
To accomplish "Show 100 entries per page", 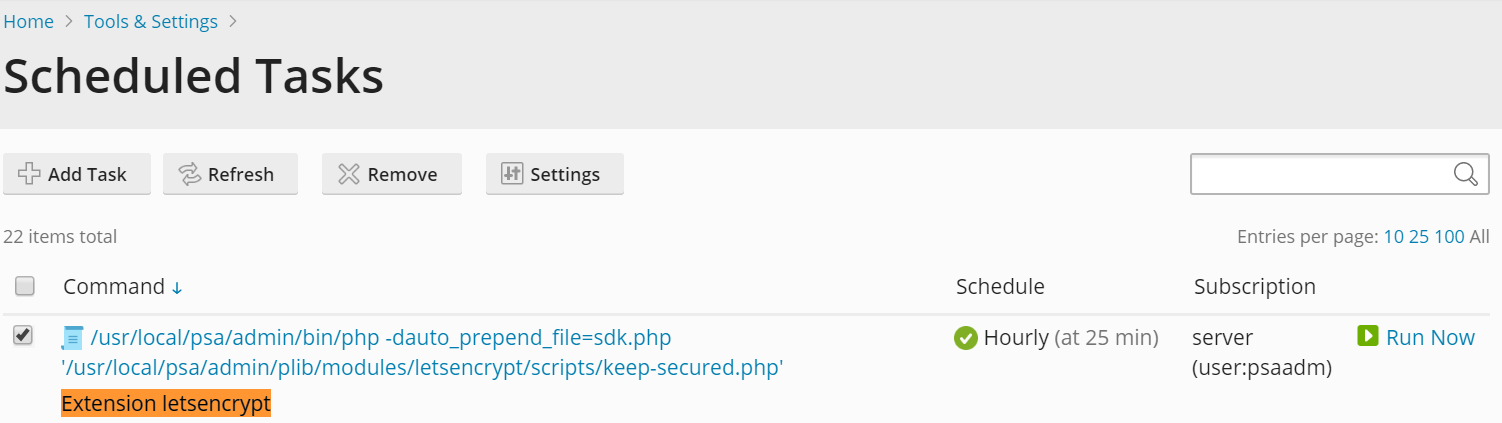I will point(1449,237).
